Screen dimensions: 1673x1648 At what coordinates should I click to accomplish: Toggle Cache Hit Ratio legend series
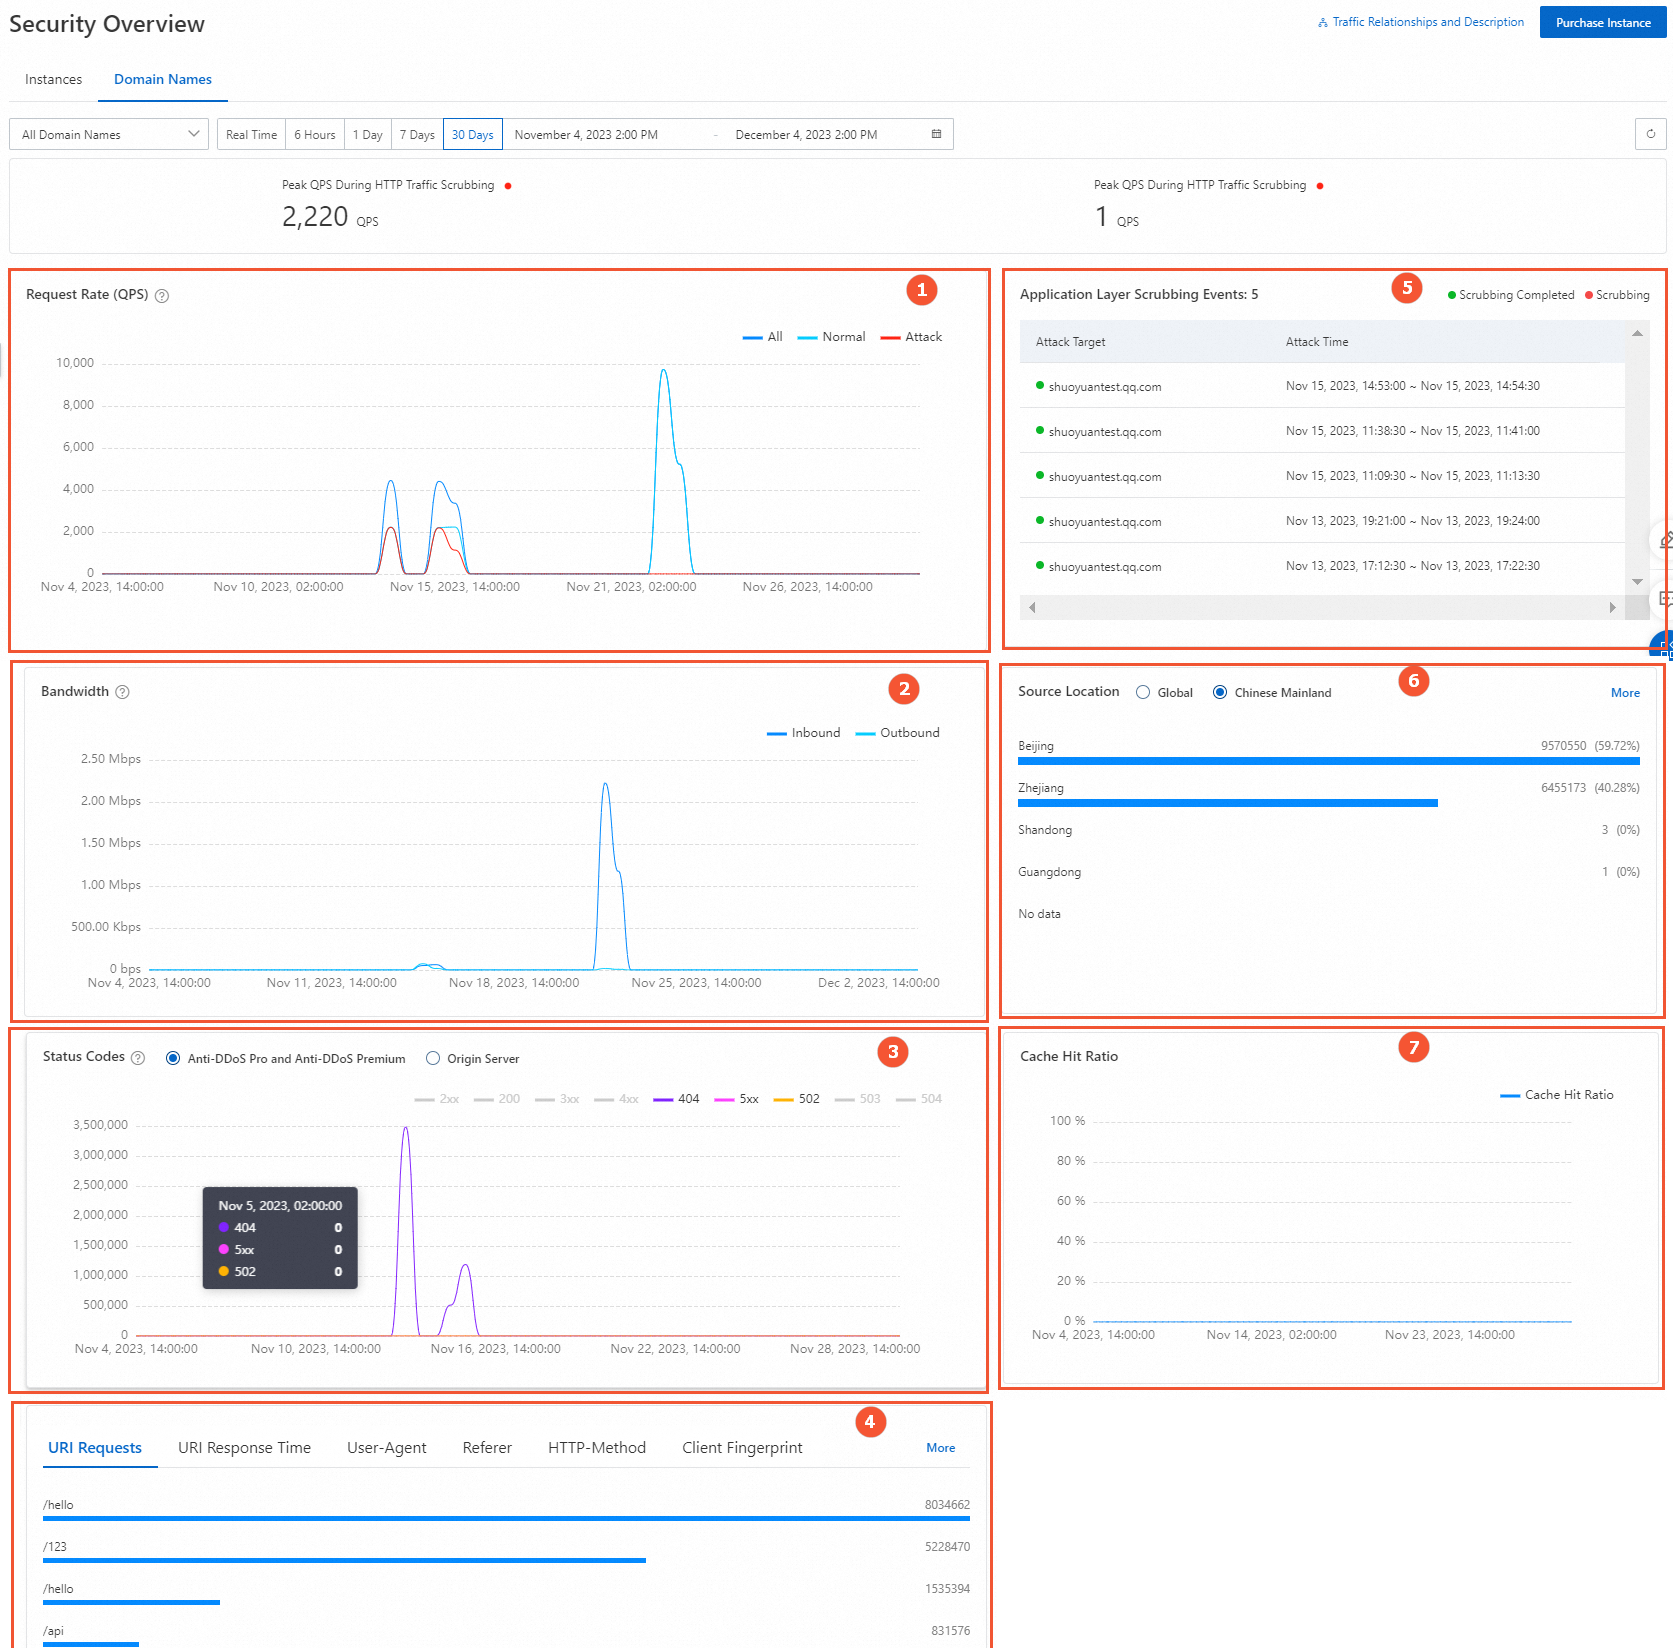(1557, 1095)
